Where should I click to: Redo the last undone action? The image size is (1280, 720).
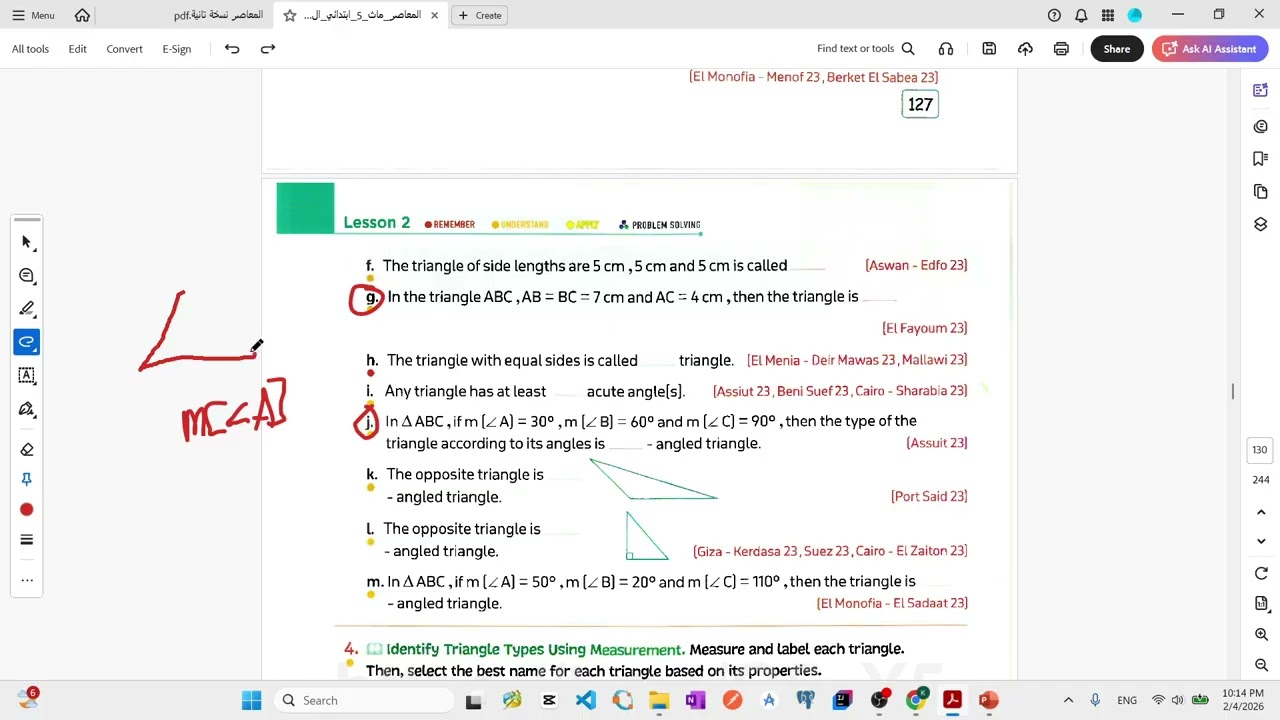pos(268,49)
